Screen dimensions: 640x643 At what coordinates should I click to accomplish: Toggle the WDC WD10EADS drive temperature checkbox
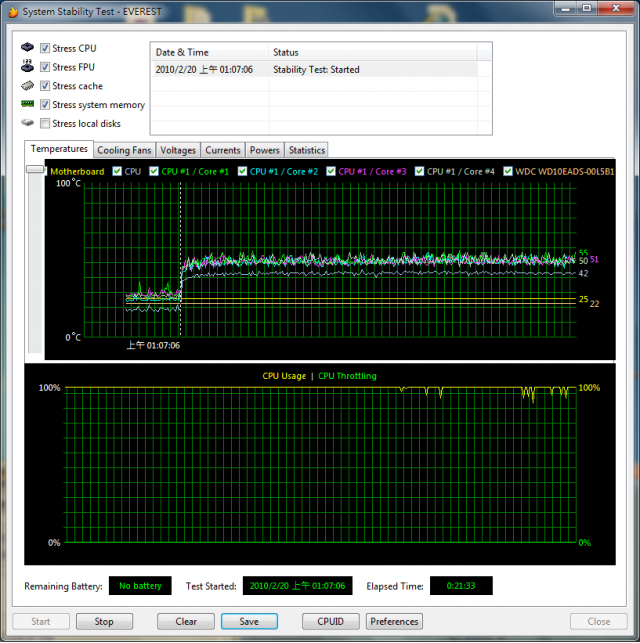pos(508,171)
